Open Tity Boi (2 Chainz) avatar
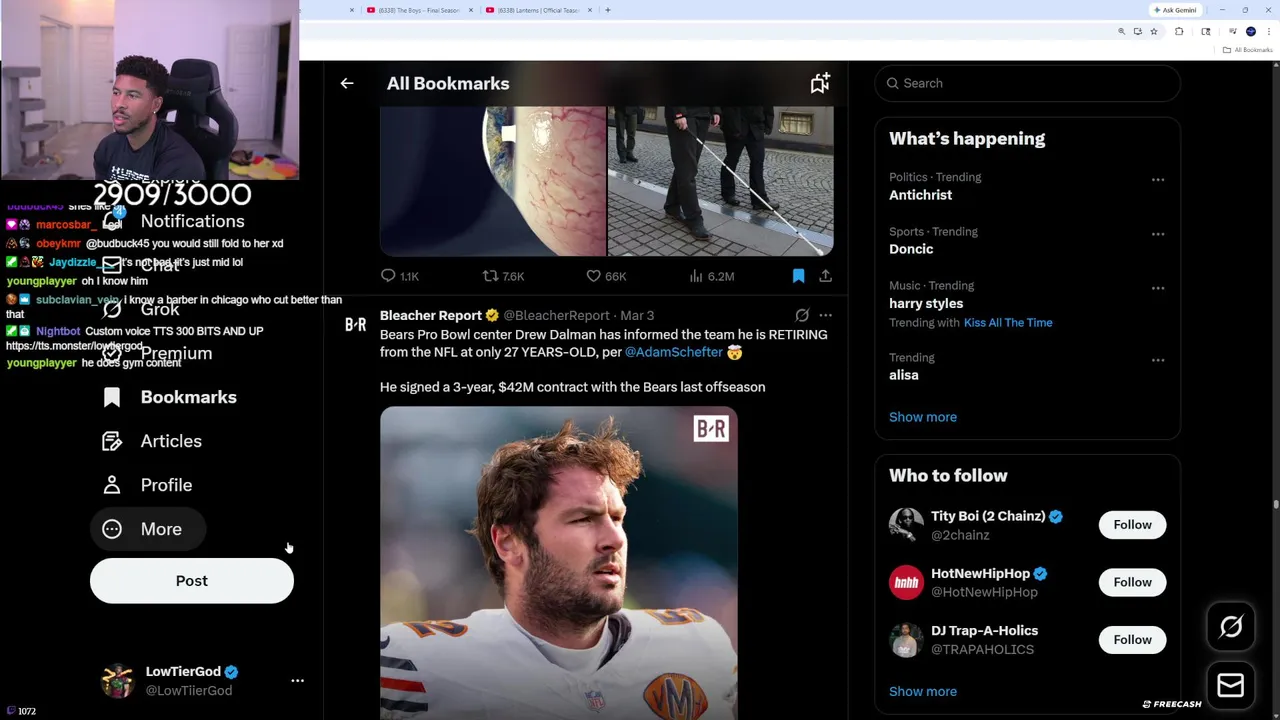Screen dimensions: 1280x720 (x=906, y=525)
